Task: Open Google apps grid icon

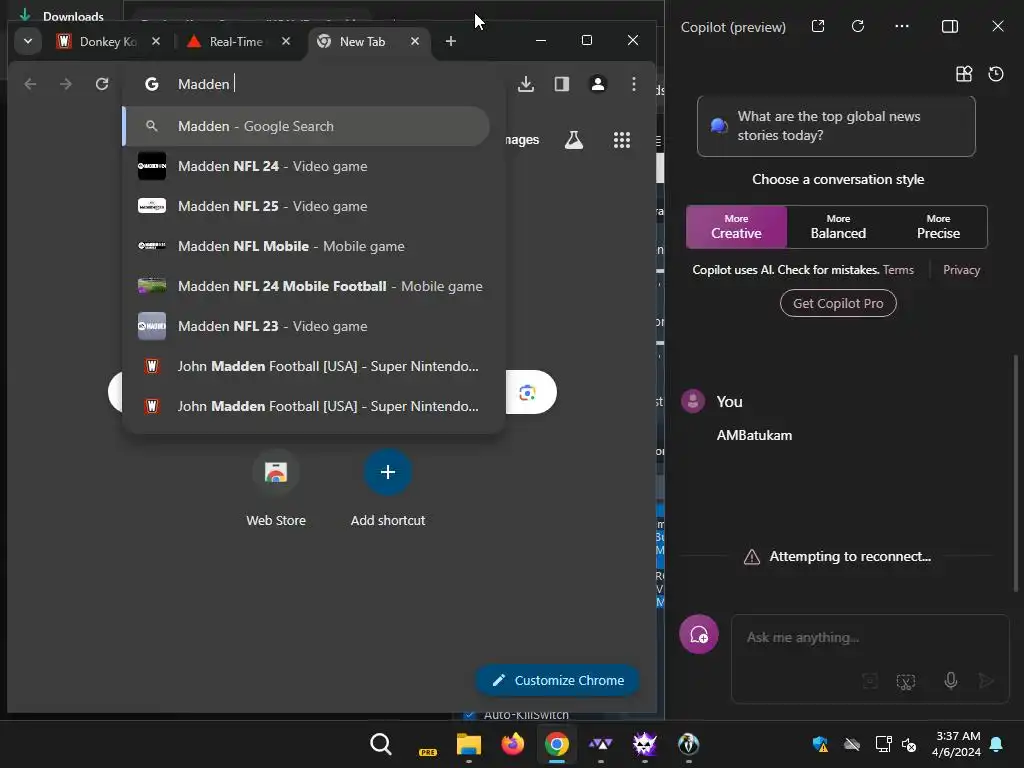Action: click(622, 140)
